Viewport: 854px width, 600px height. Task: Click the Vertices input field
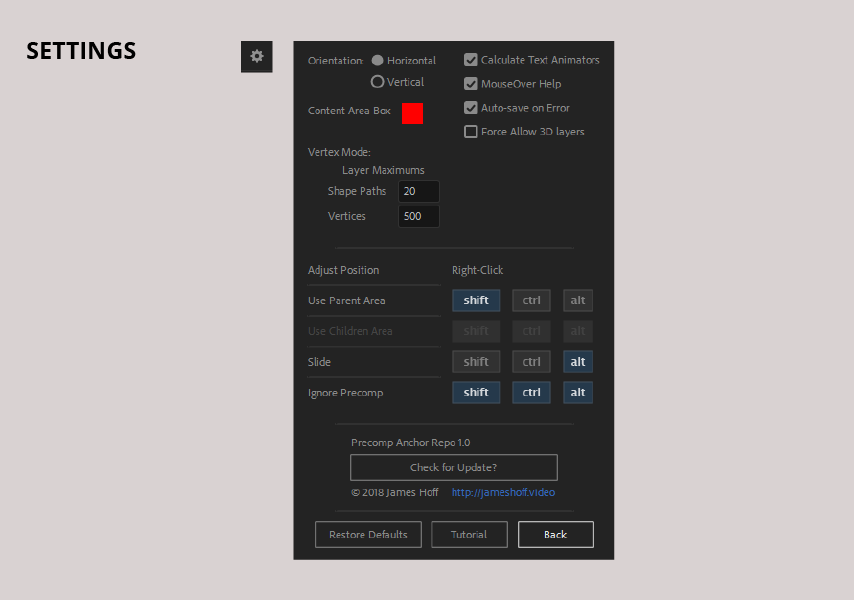pyautogui.click(x=418, y=215)
